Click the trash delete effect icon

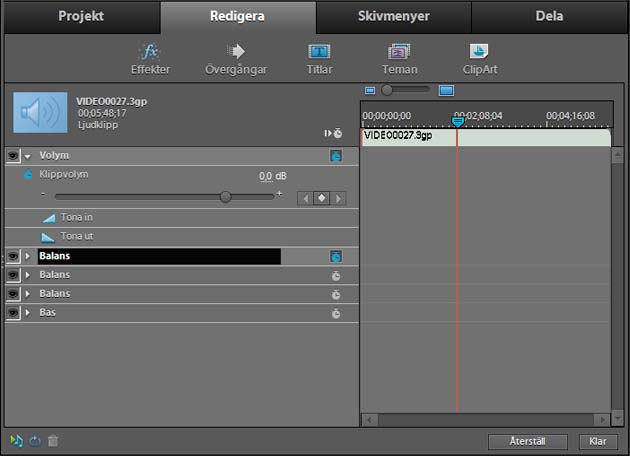click(x=53, y=441)
